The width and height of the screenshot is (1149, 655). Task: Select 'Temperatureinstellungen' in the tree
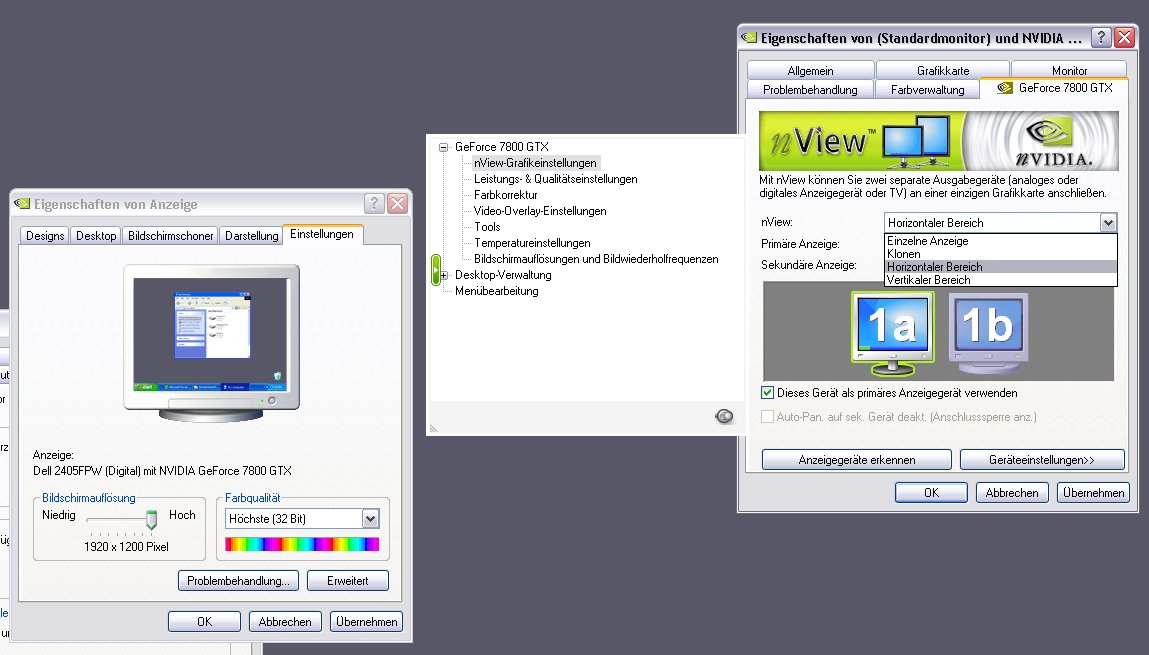pyautogui.click(x=532, y=244)
